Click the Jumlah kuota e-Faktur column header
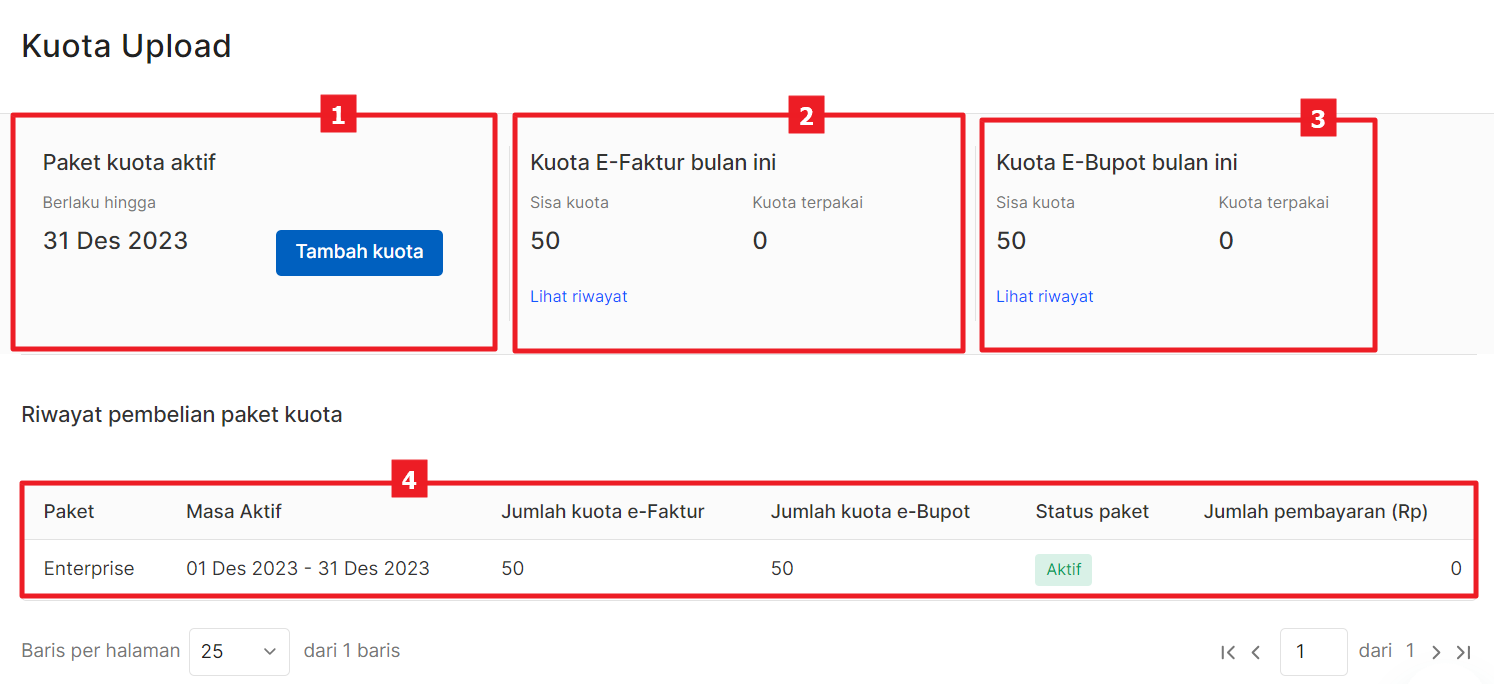 [603, 511]
